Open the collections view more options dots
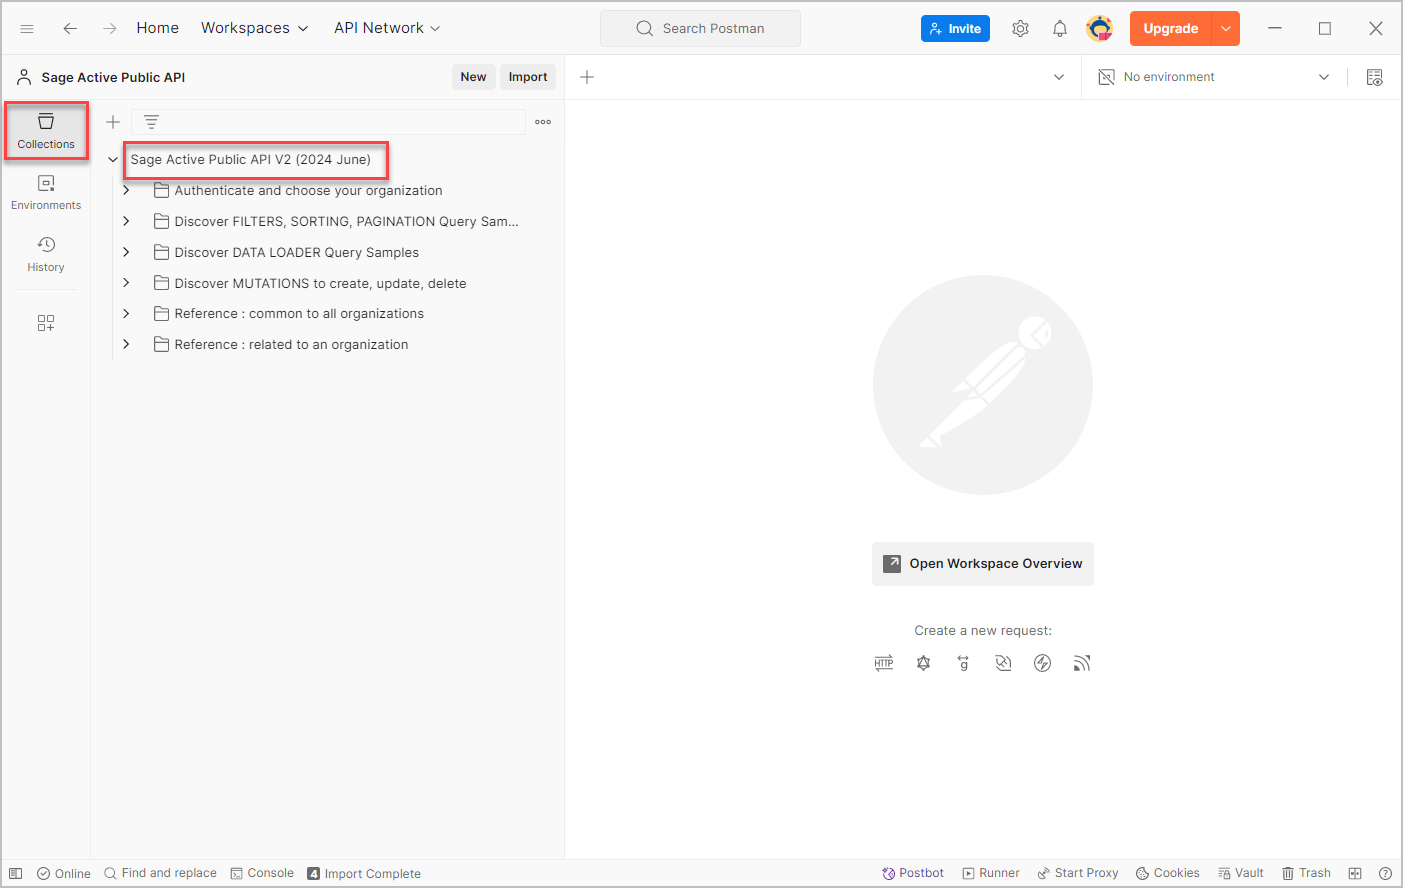 coord(543,122)
